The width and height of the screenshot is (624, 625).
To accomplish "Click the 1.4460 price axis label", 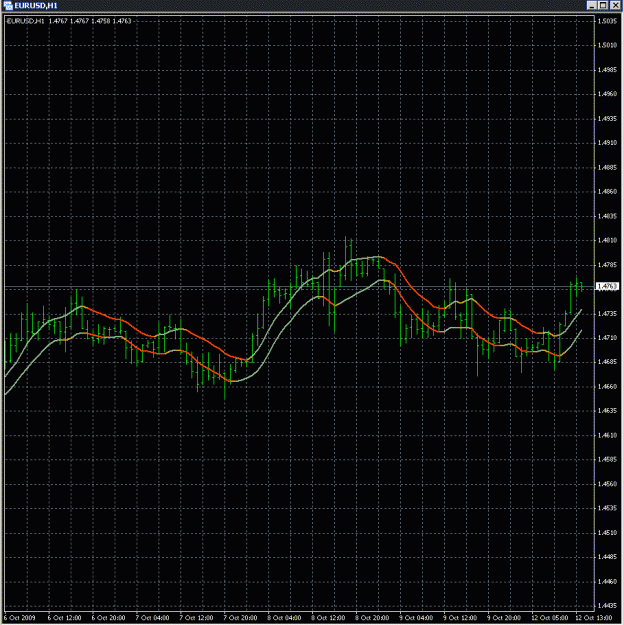I will tap(607, 582).
